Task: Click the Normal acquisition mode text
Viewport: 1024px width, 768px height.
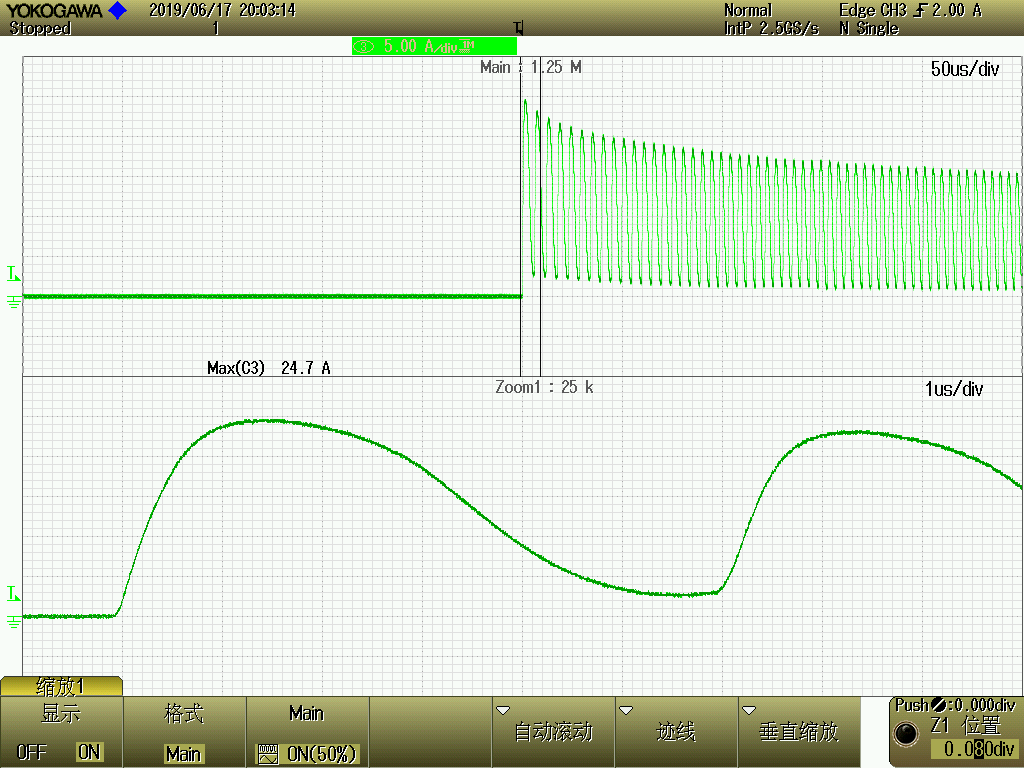Action: [x=748, y=10]
